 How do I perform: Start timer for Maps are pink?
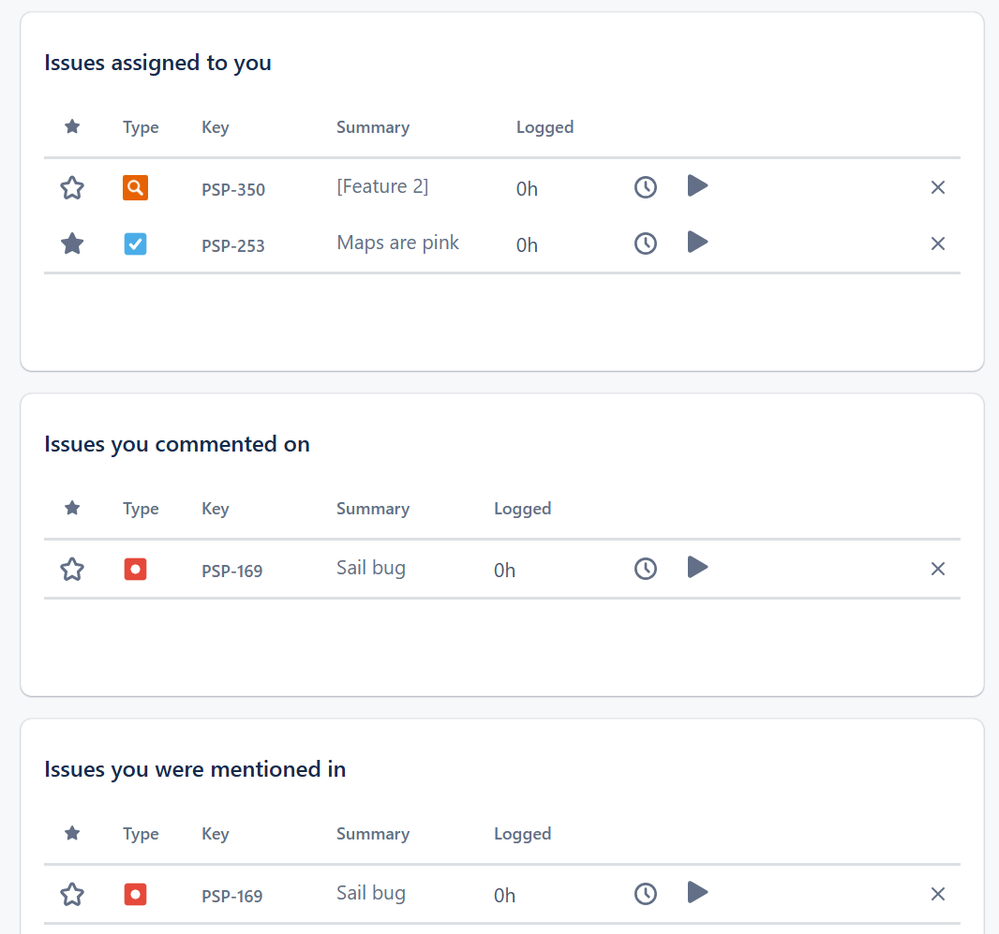coord(698,242)
